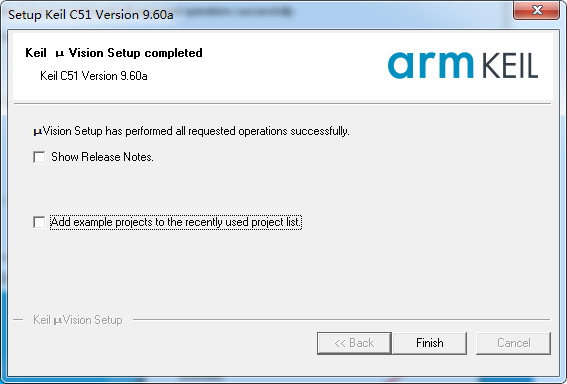The width and height of the screenshot is (567, 384).
Task: Click the blue arm logo text
Action: [430, 65]
